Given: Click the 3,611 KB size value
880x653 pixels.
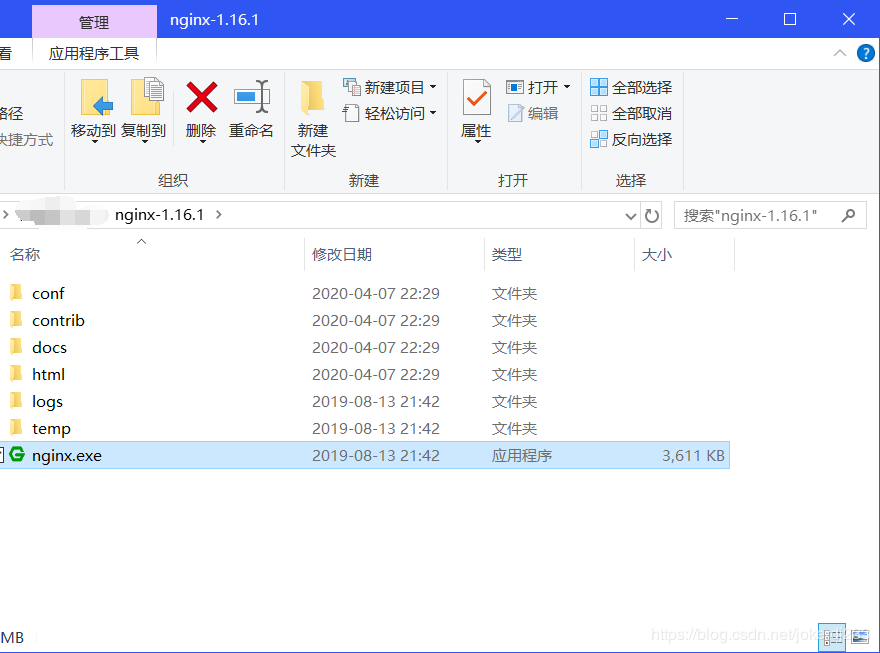Looking at the screenshot, I should [693, 456].
